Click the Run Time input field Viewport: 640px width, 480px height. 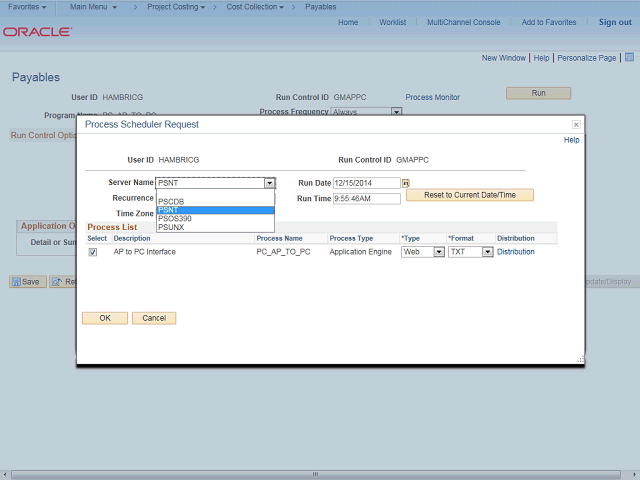tap(366, 199)
